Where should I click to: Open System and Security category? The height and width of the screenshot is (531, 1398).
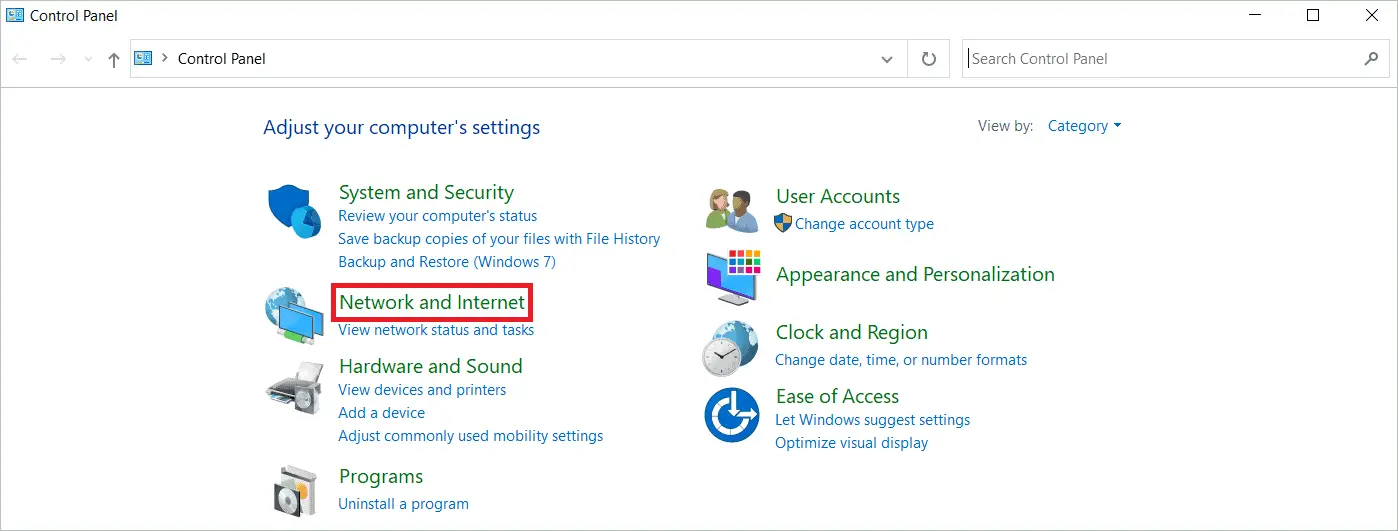tap(426, 192)
